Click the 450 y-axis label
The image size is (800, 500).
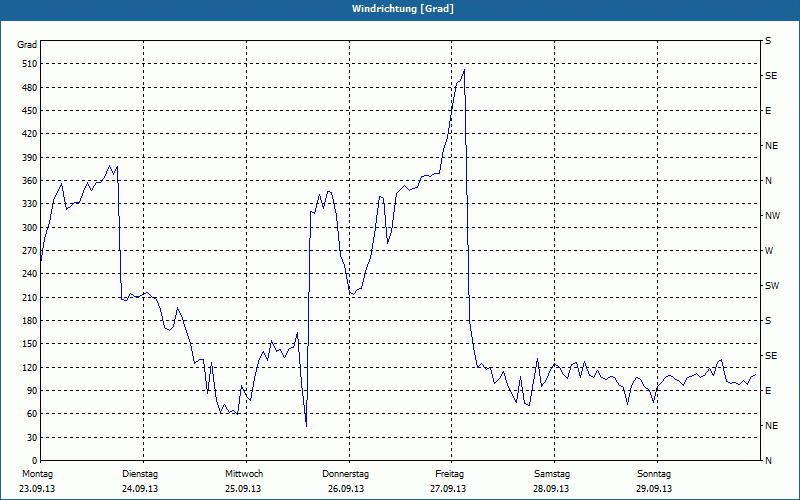click(30, 111)
